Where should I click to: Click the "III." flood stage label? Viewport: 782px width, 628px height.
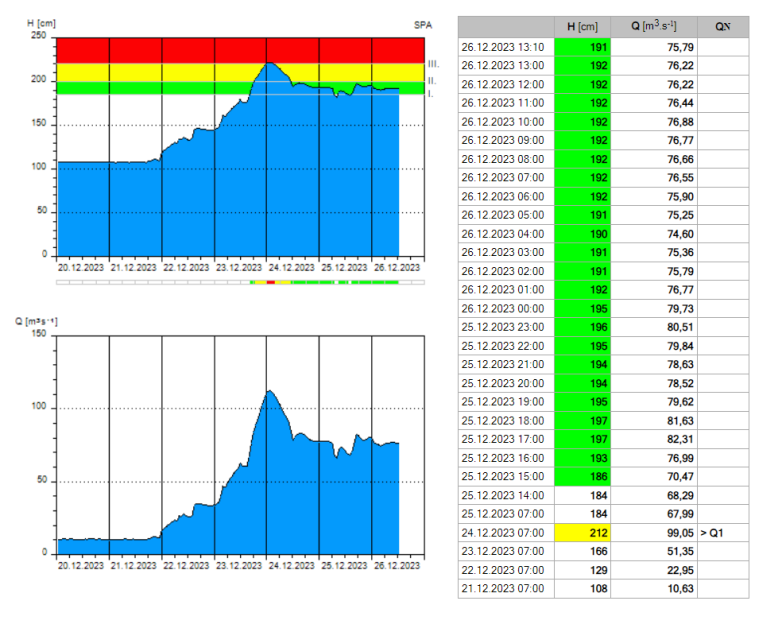(433, 63)
